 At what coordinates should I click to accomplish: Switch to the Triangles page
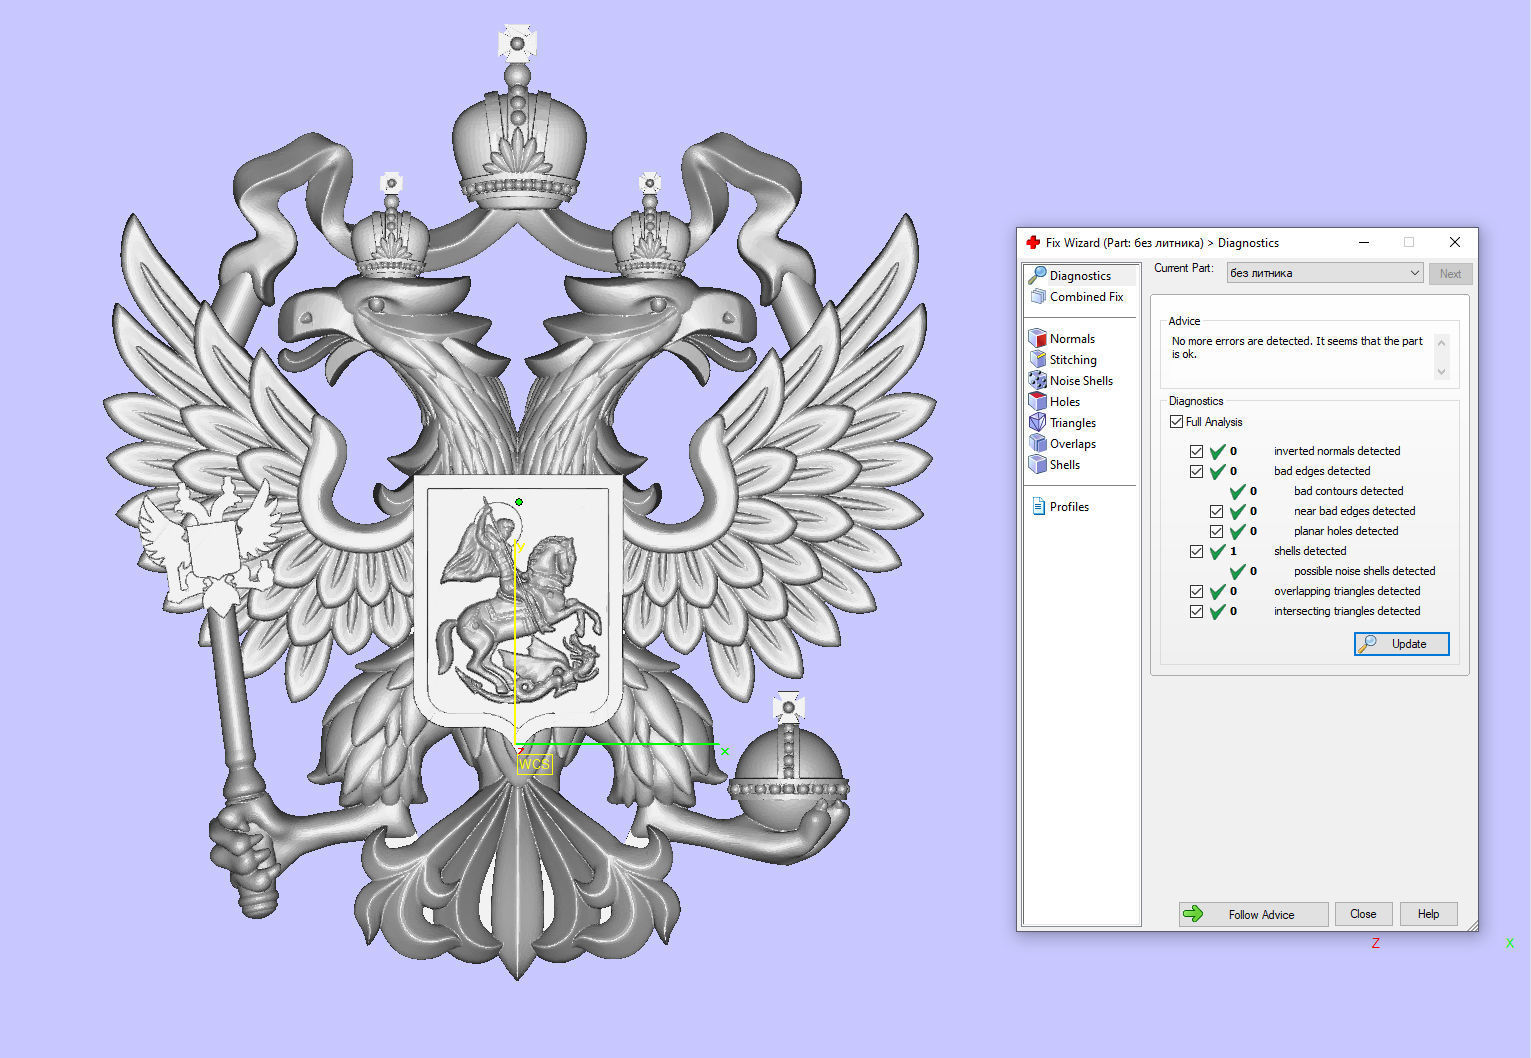point(1072,422)
